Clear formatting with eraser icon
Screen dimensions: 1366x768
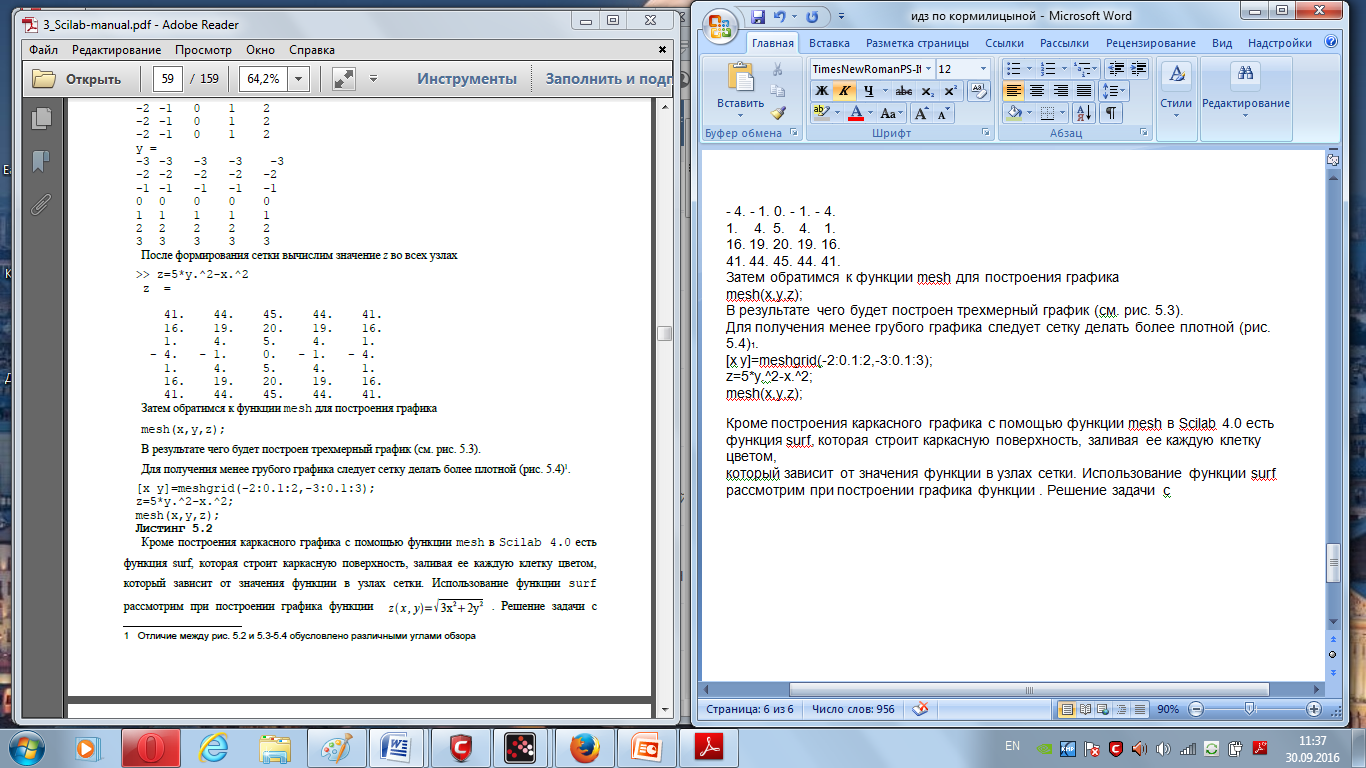click(979, 91)
